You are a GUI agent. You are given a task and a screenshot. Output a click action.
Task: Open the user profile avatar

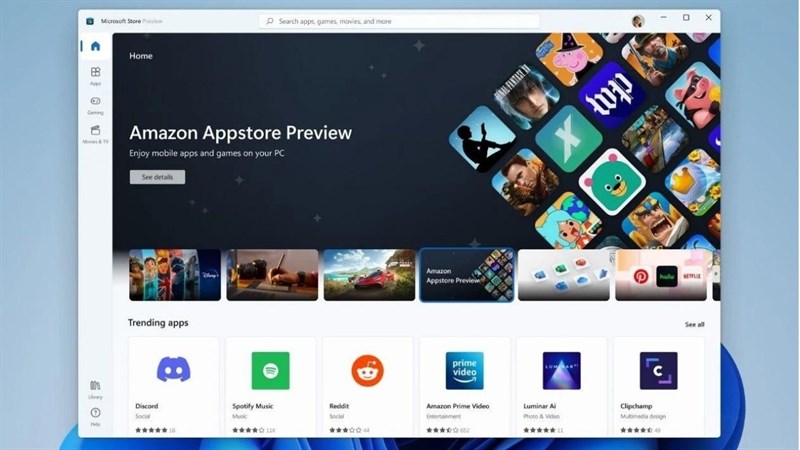pyautogui.click(x=638, y=21)
